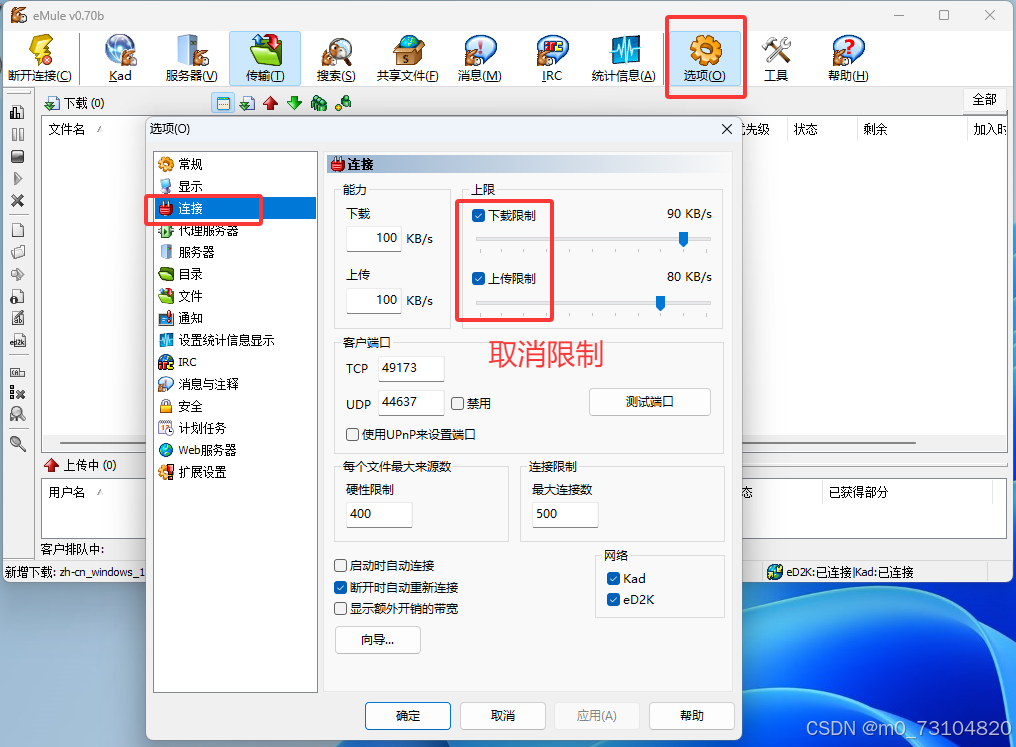The image size is (1016, 747).
Task: Close the 选项 options dialog
Action: (x=727, y=129)
